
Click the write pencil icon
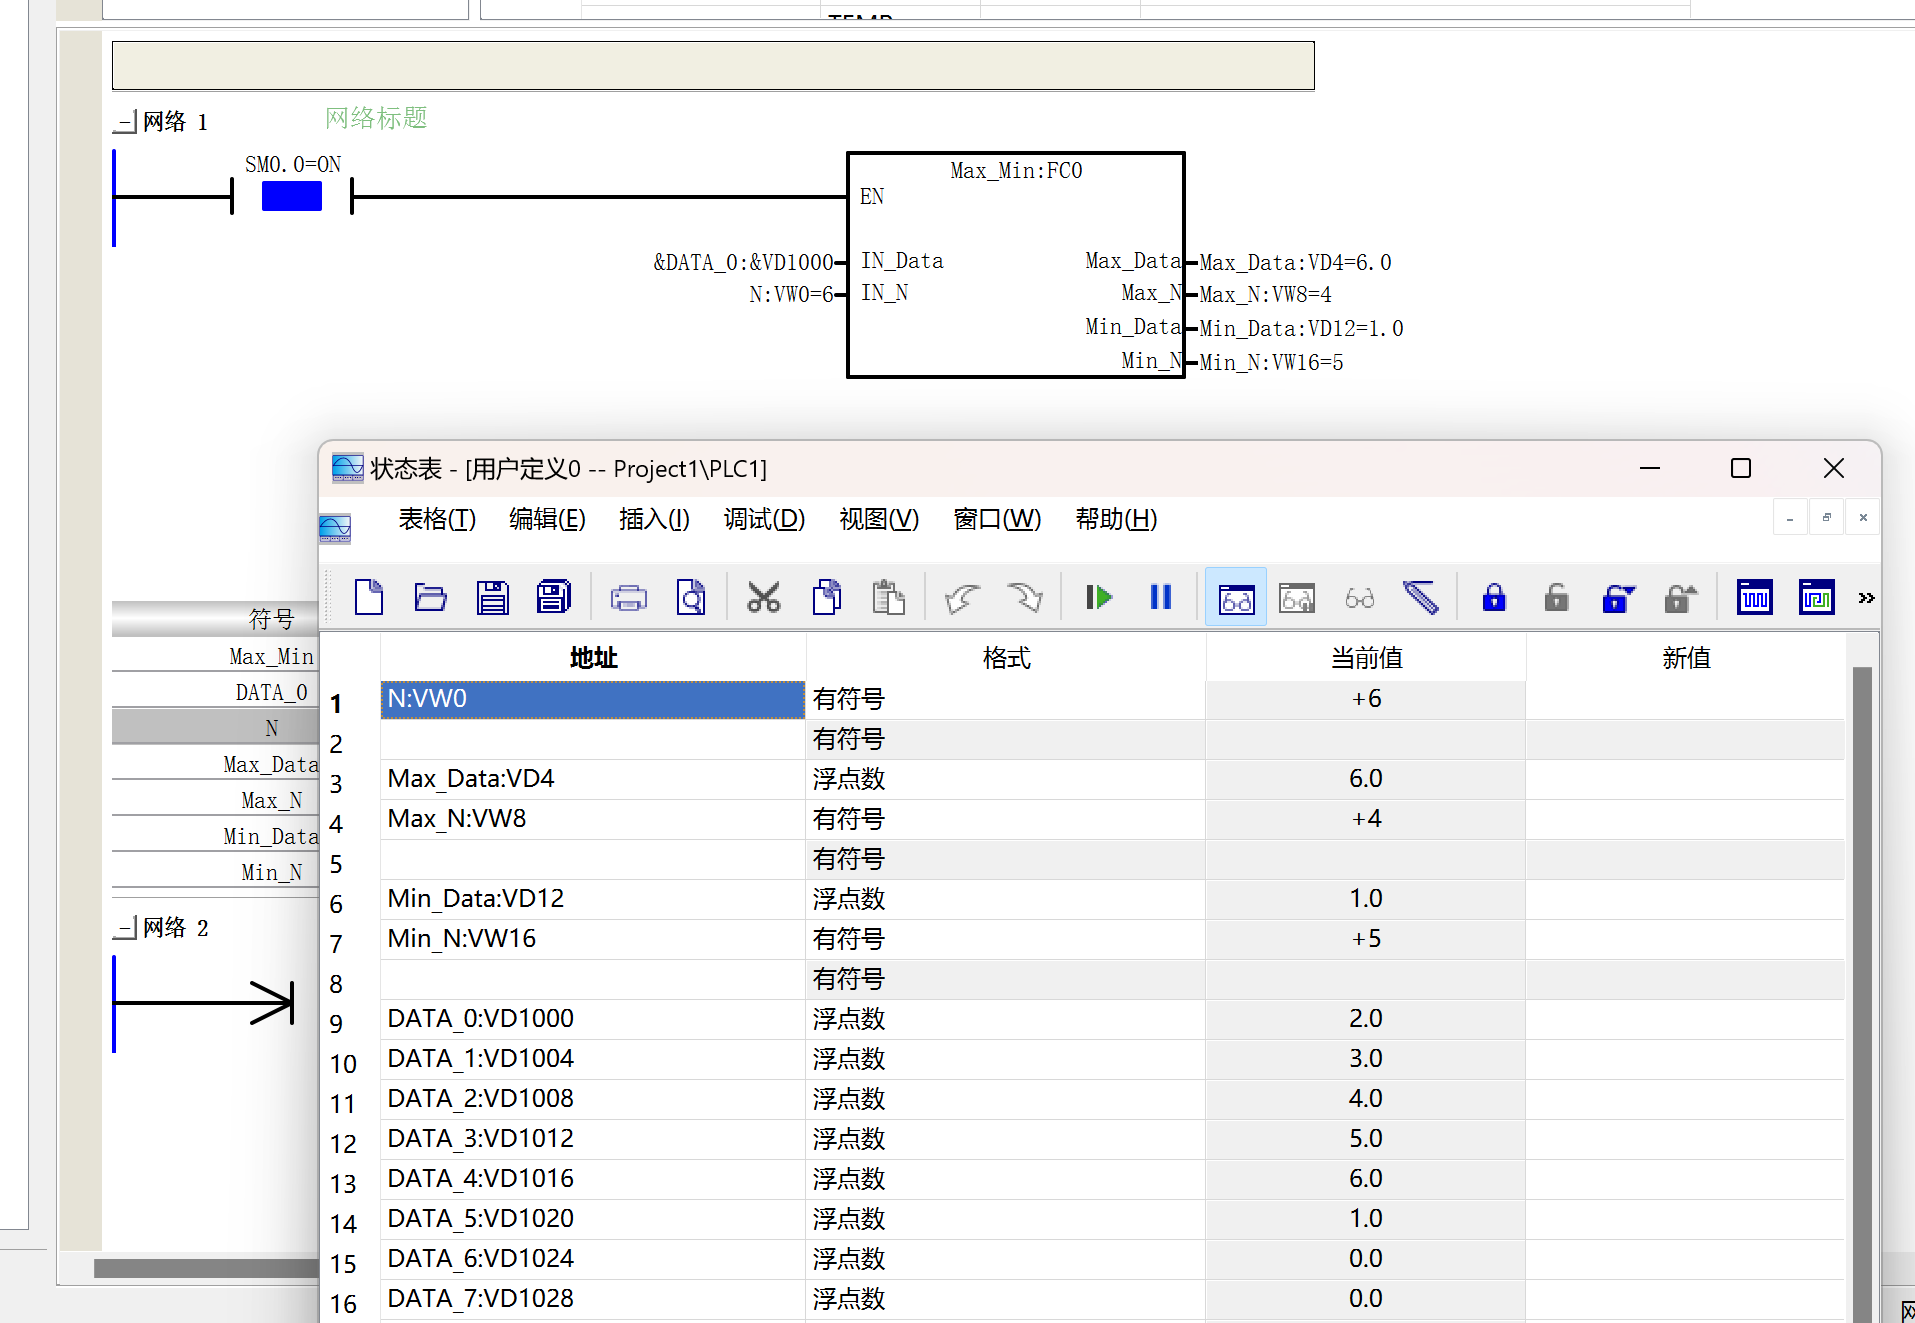(x=1421, y=598)
